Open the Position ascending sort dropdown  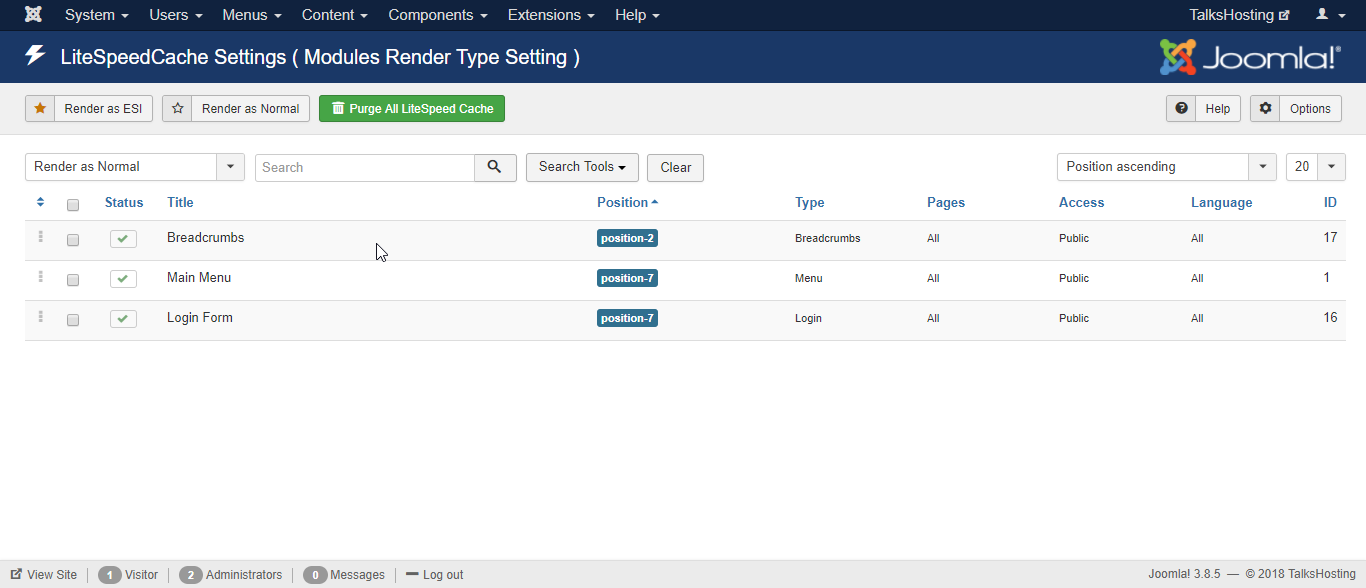coord(1167,167)
